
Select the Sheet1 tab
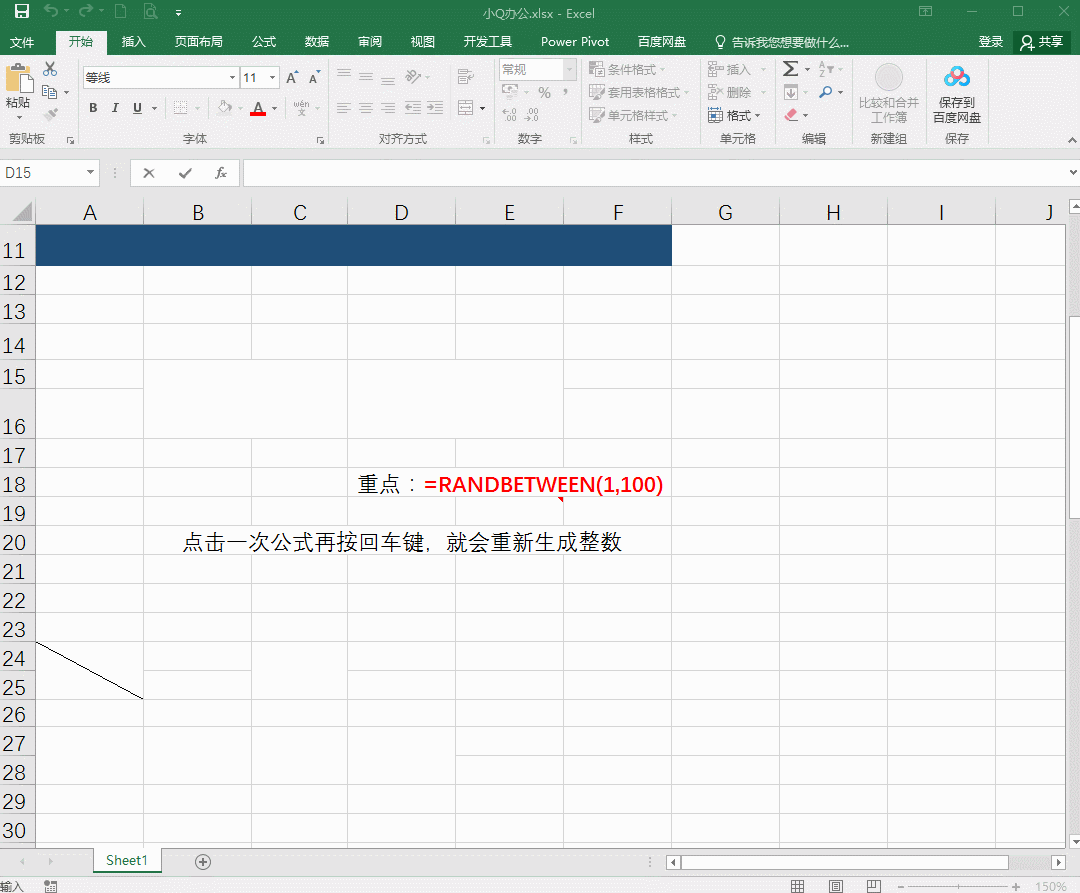[x=127, y=861]
